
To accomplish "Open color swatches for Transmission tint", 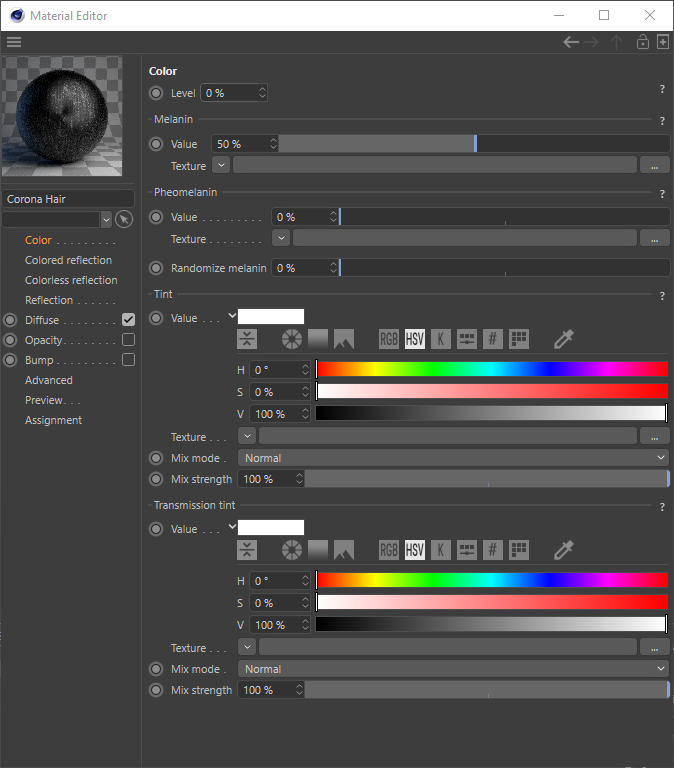I will [x=519, y=550].
